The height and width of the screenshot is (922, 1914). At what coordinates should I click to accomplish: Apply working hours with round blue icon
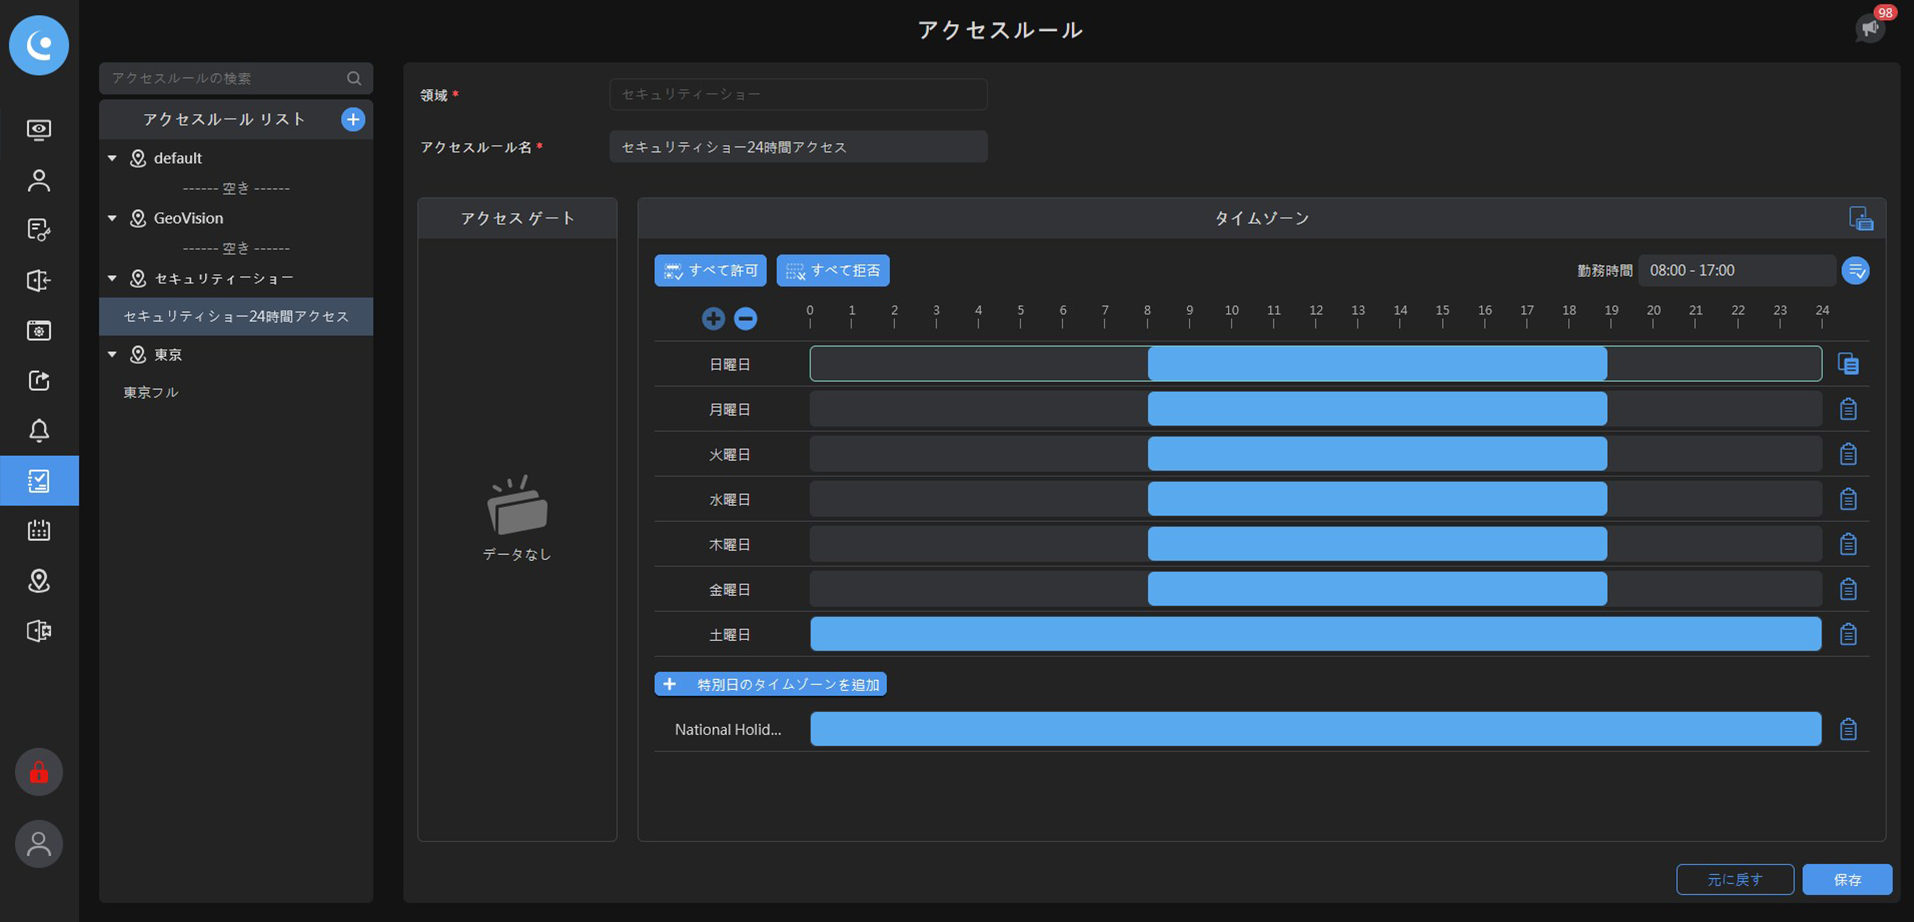point(1856,270)
